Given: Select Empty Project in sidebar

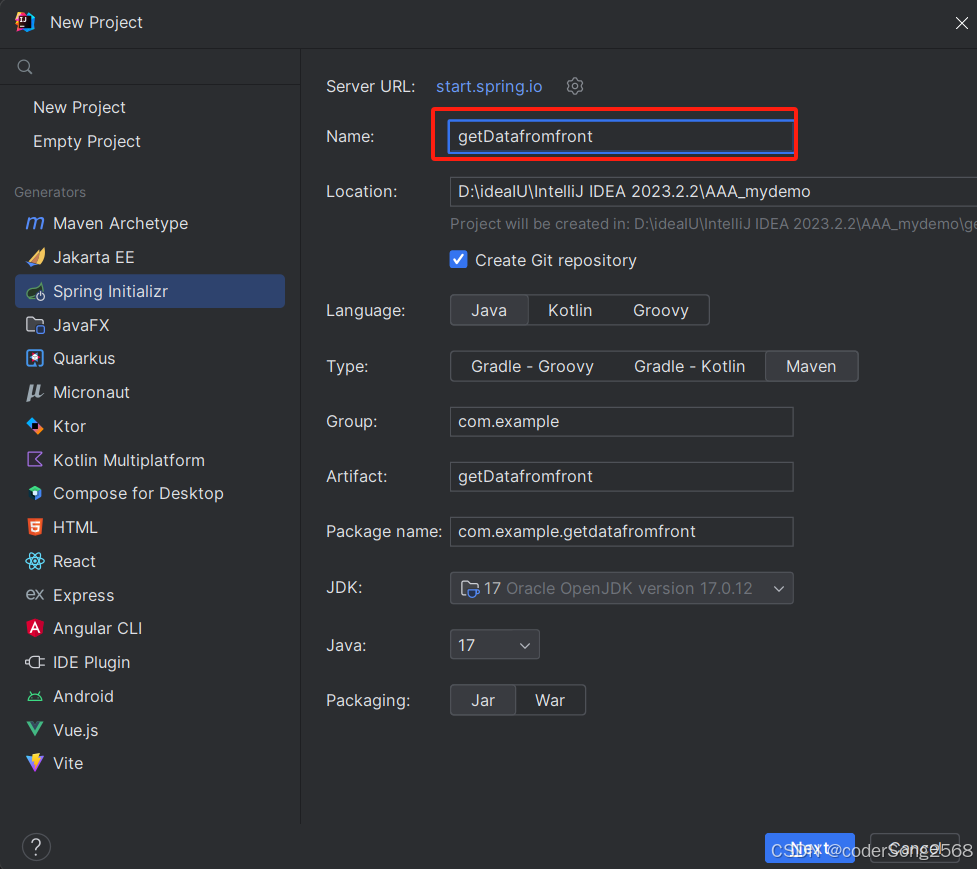Looking at the screenshot, I should [x=87, y=141].
